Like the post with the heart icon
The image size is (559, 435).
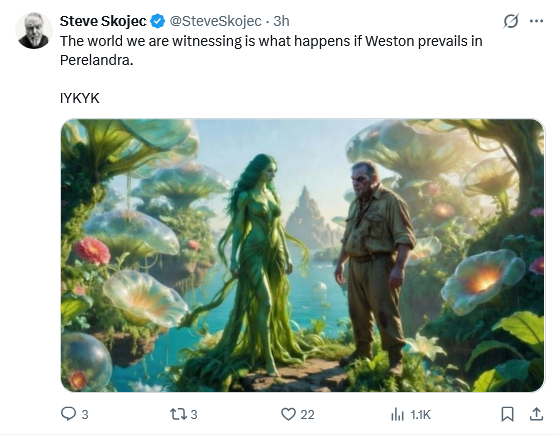coord(288,414)
